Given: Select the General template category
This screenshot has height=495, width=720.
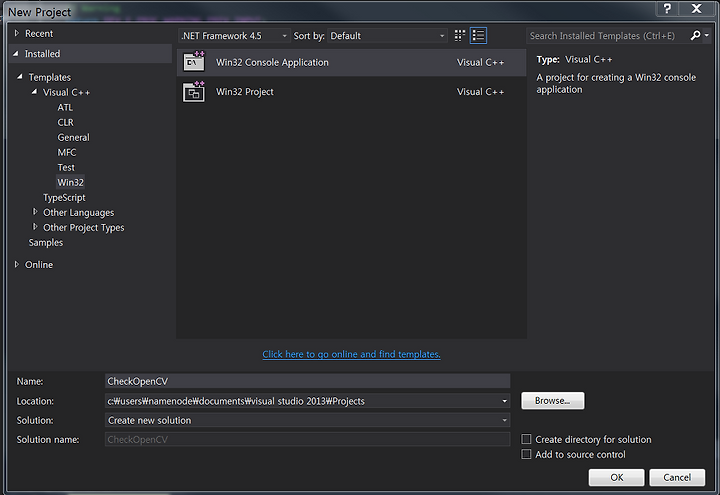Looking at the screenshot, I should [73, 137].
